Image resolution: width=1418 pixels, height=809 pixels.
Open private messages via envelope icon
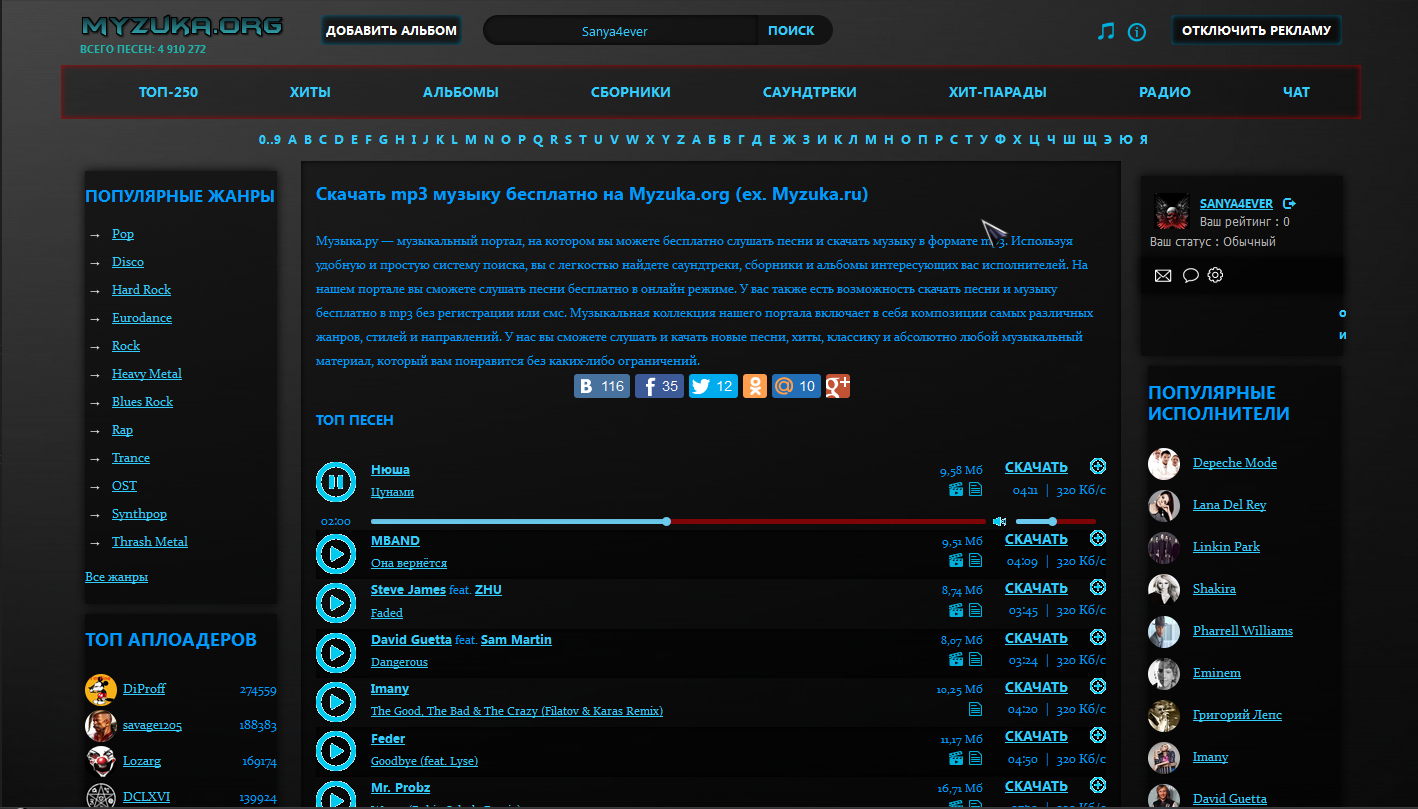click(1162, 275)
